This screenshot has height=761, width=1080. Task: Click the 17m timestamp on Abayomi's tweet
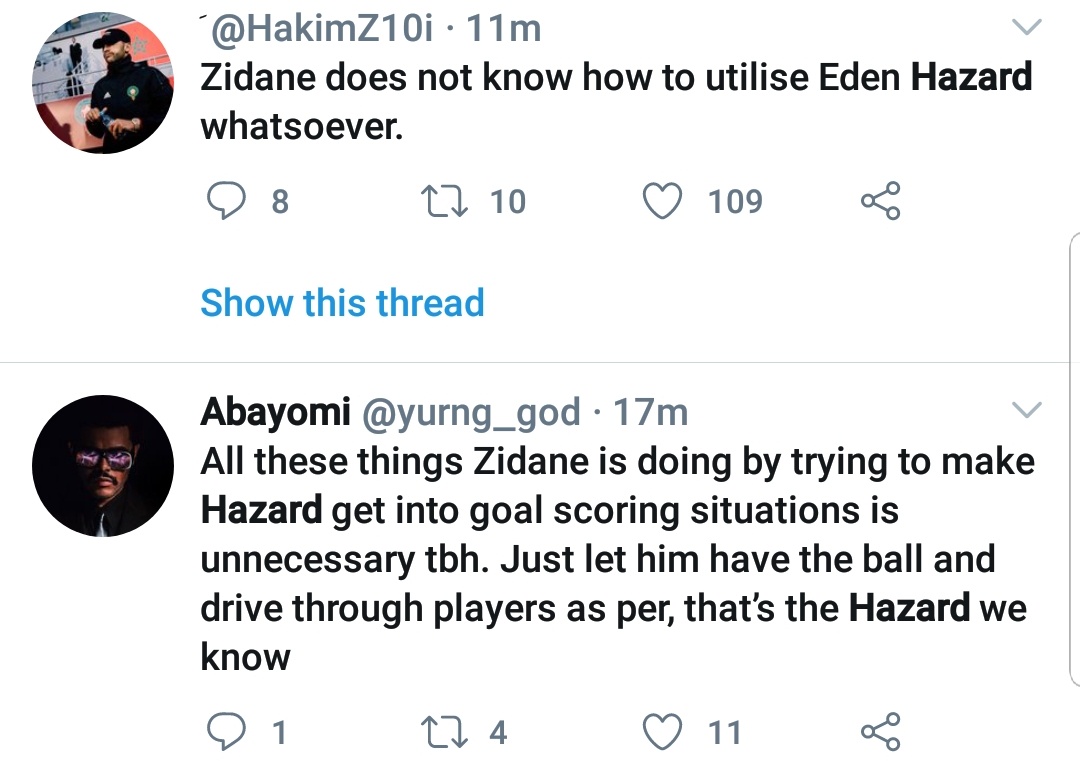pos(650,411)
